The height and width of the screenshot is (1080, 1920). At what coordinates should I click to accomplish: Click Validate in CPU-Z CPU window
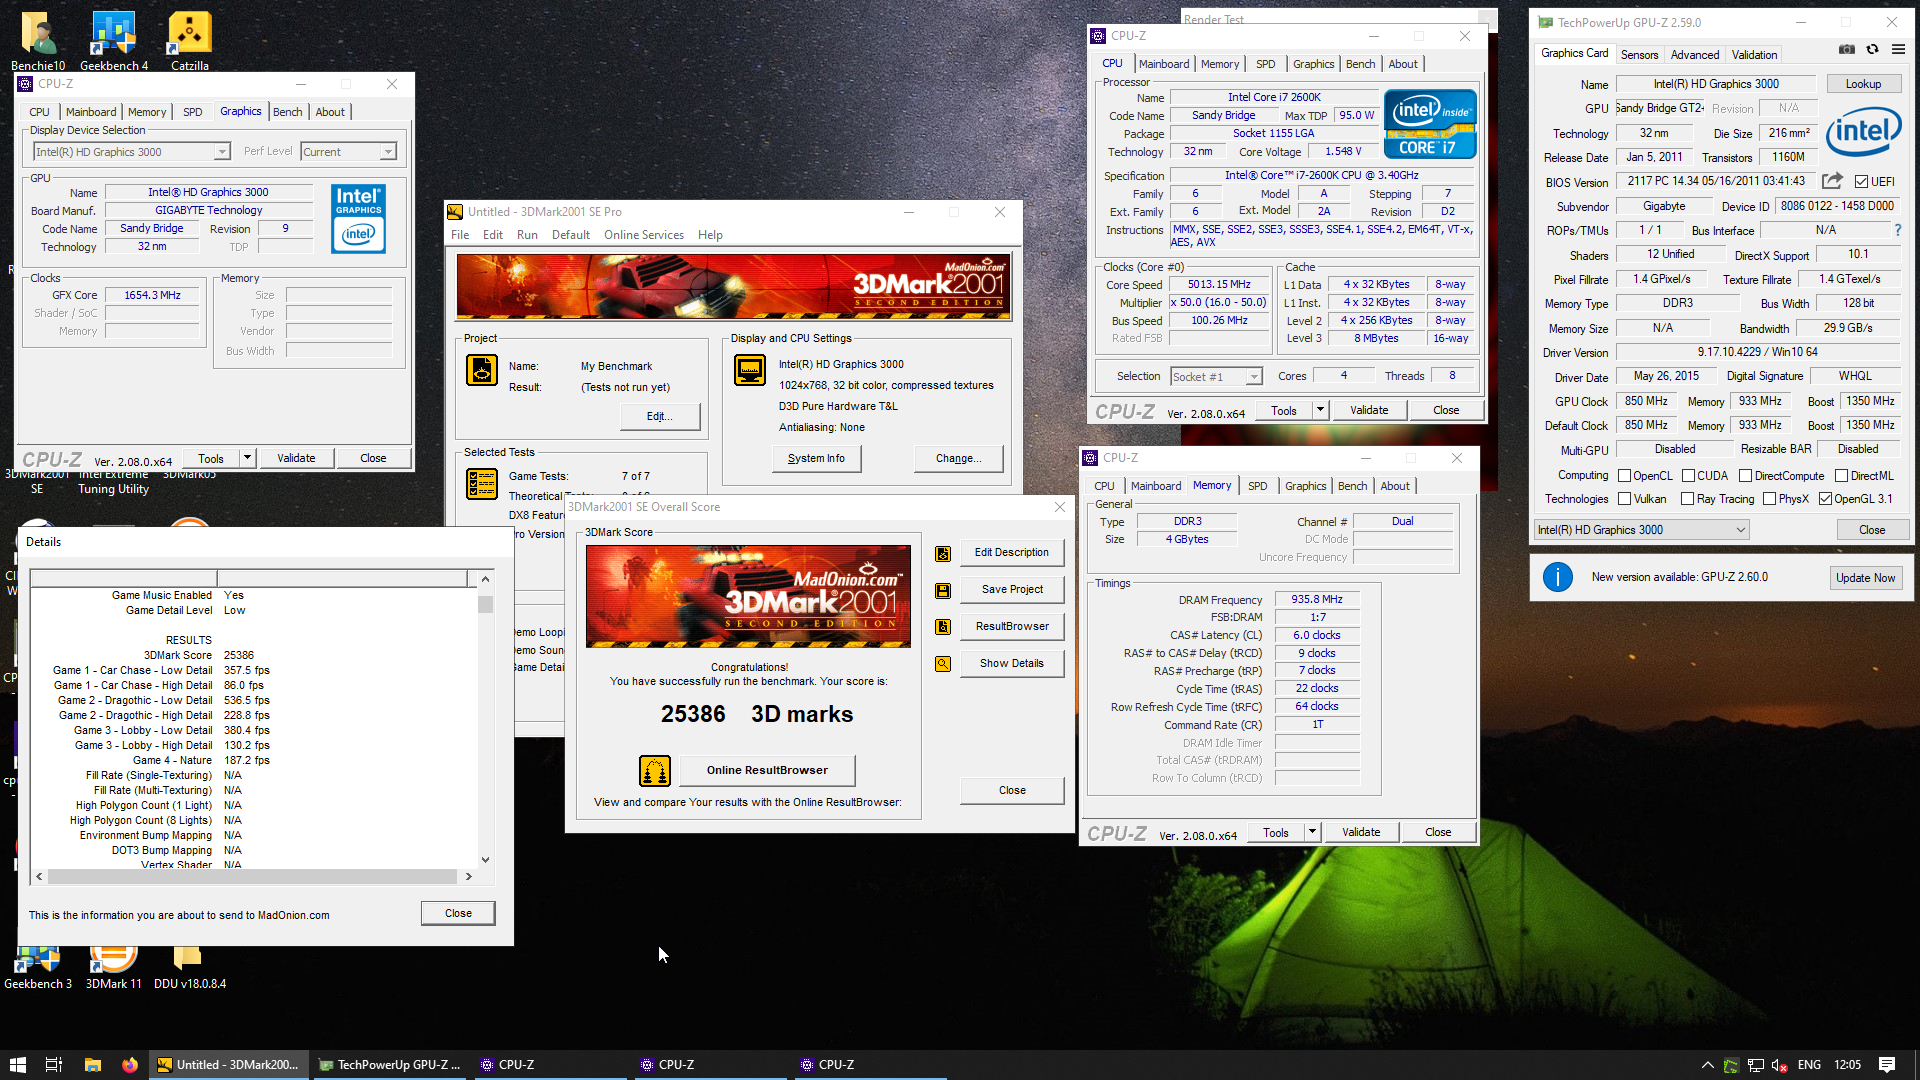point(1369,410)
